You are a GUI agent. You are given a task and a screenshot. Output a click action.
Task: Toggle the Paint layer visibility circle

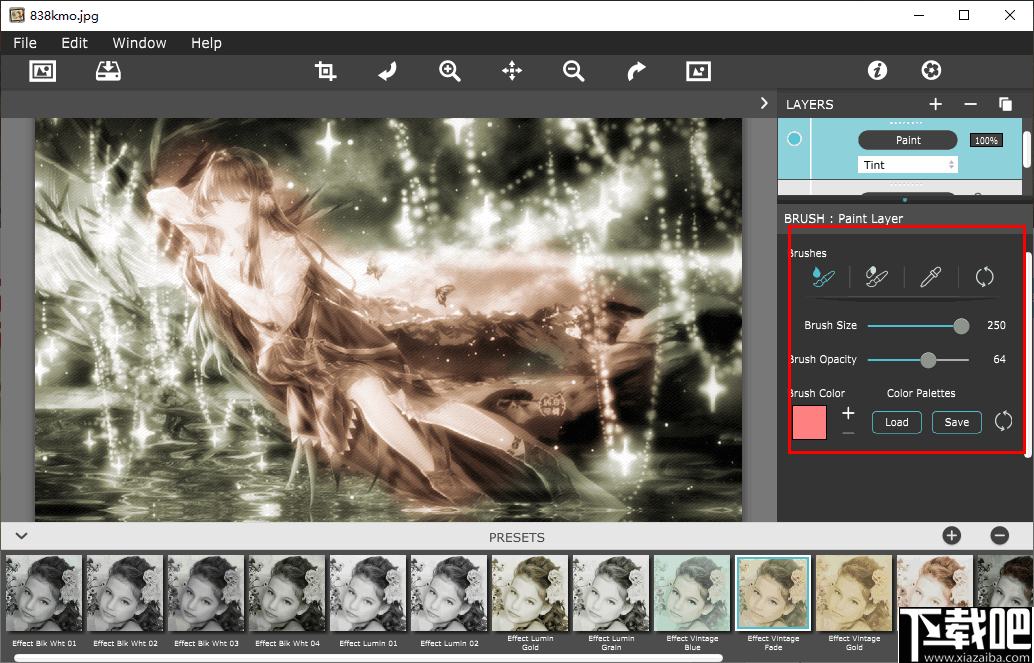pyautogui.click(x=795, y=139)
